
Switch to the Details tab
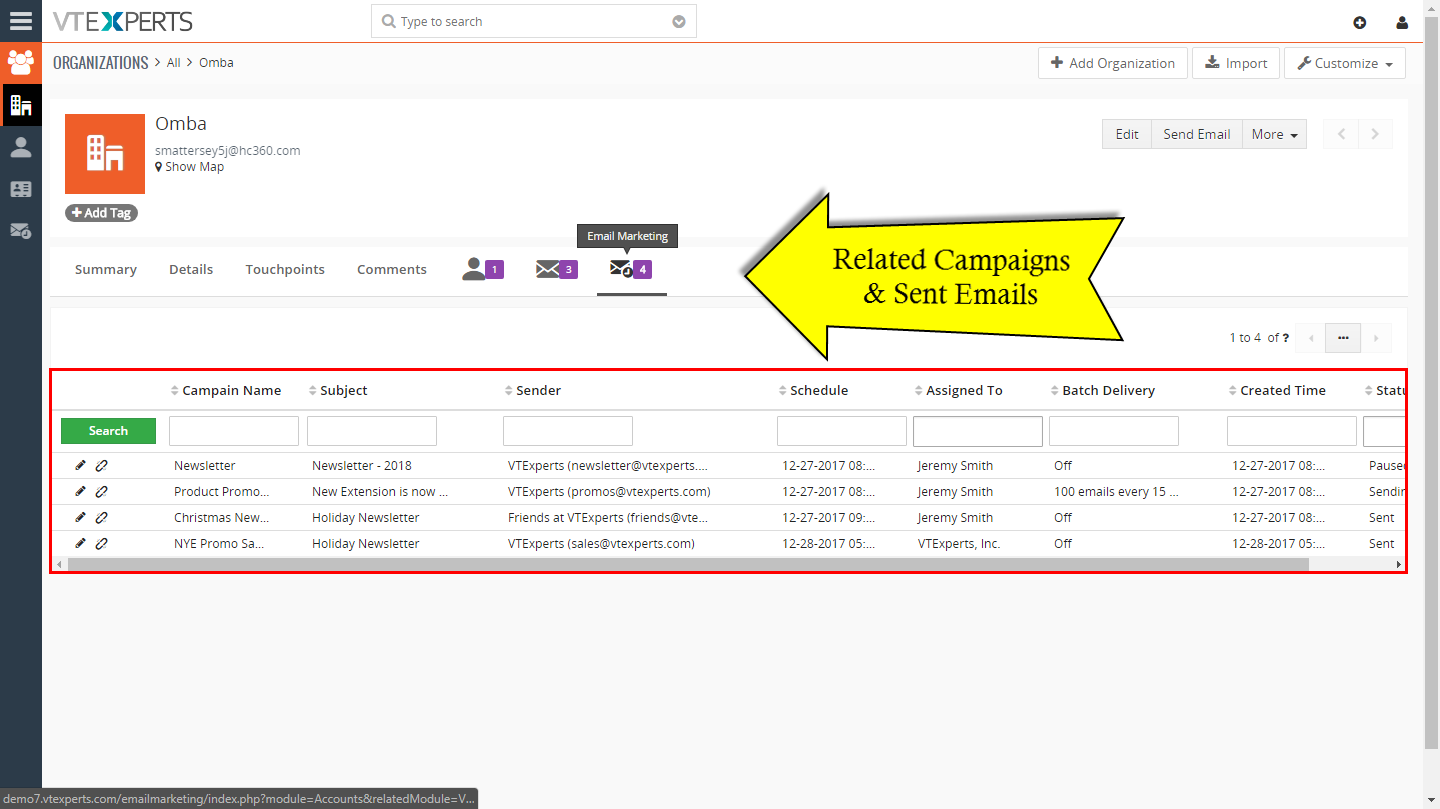(x=191, y=269)
